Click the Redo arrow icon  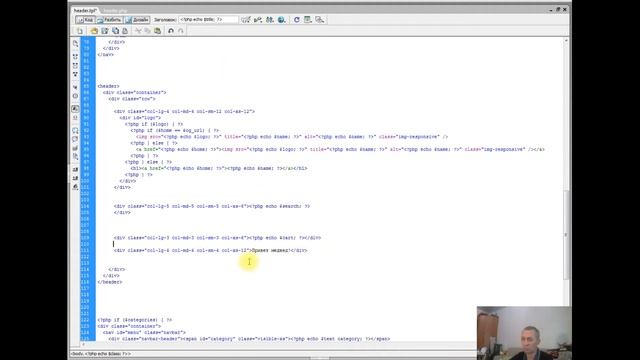pyautogui.click(x=181, y=31)
